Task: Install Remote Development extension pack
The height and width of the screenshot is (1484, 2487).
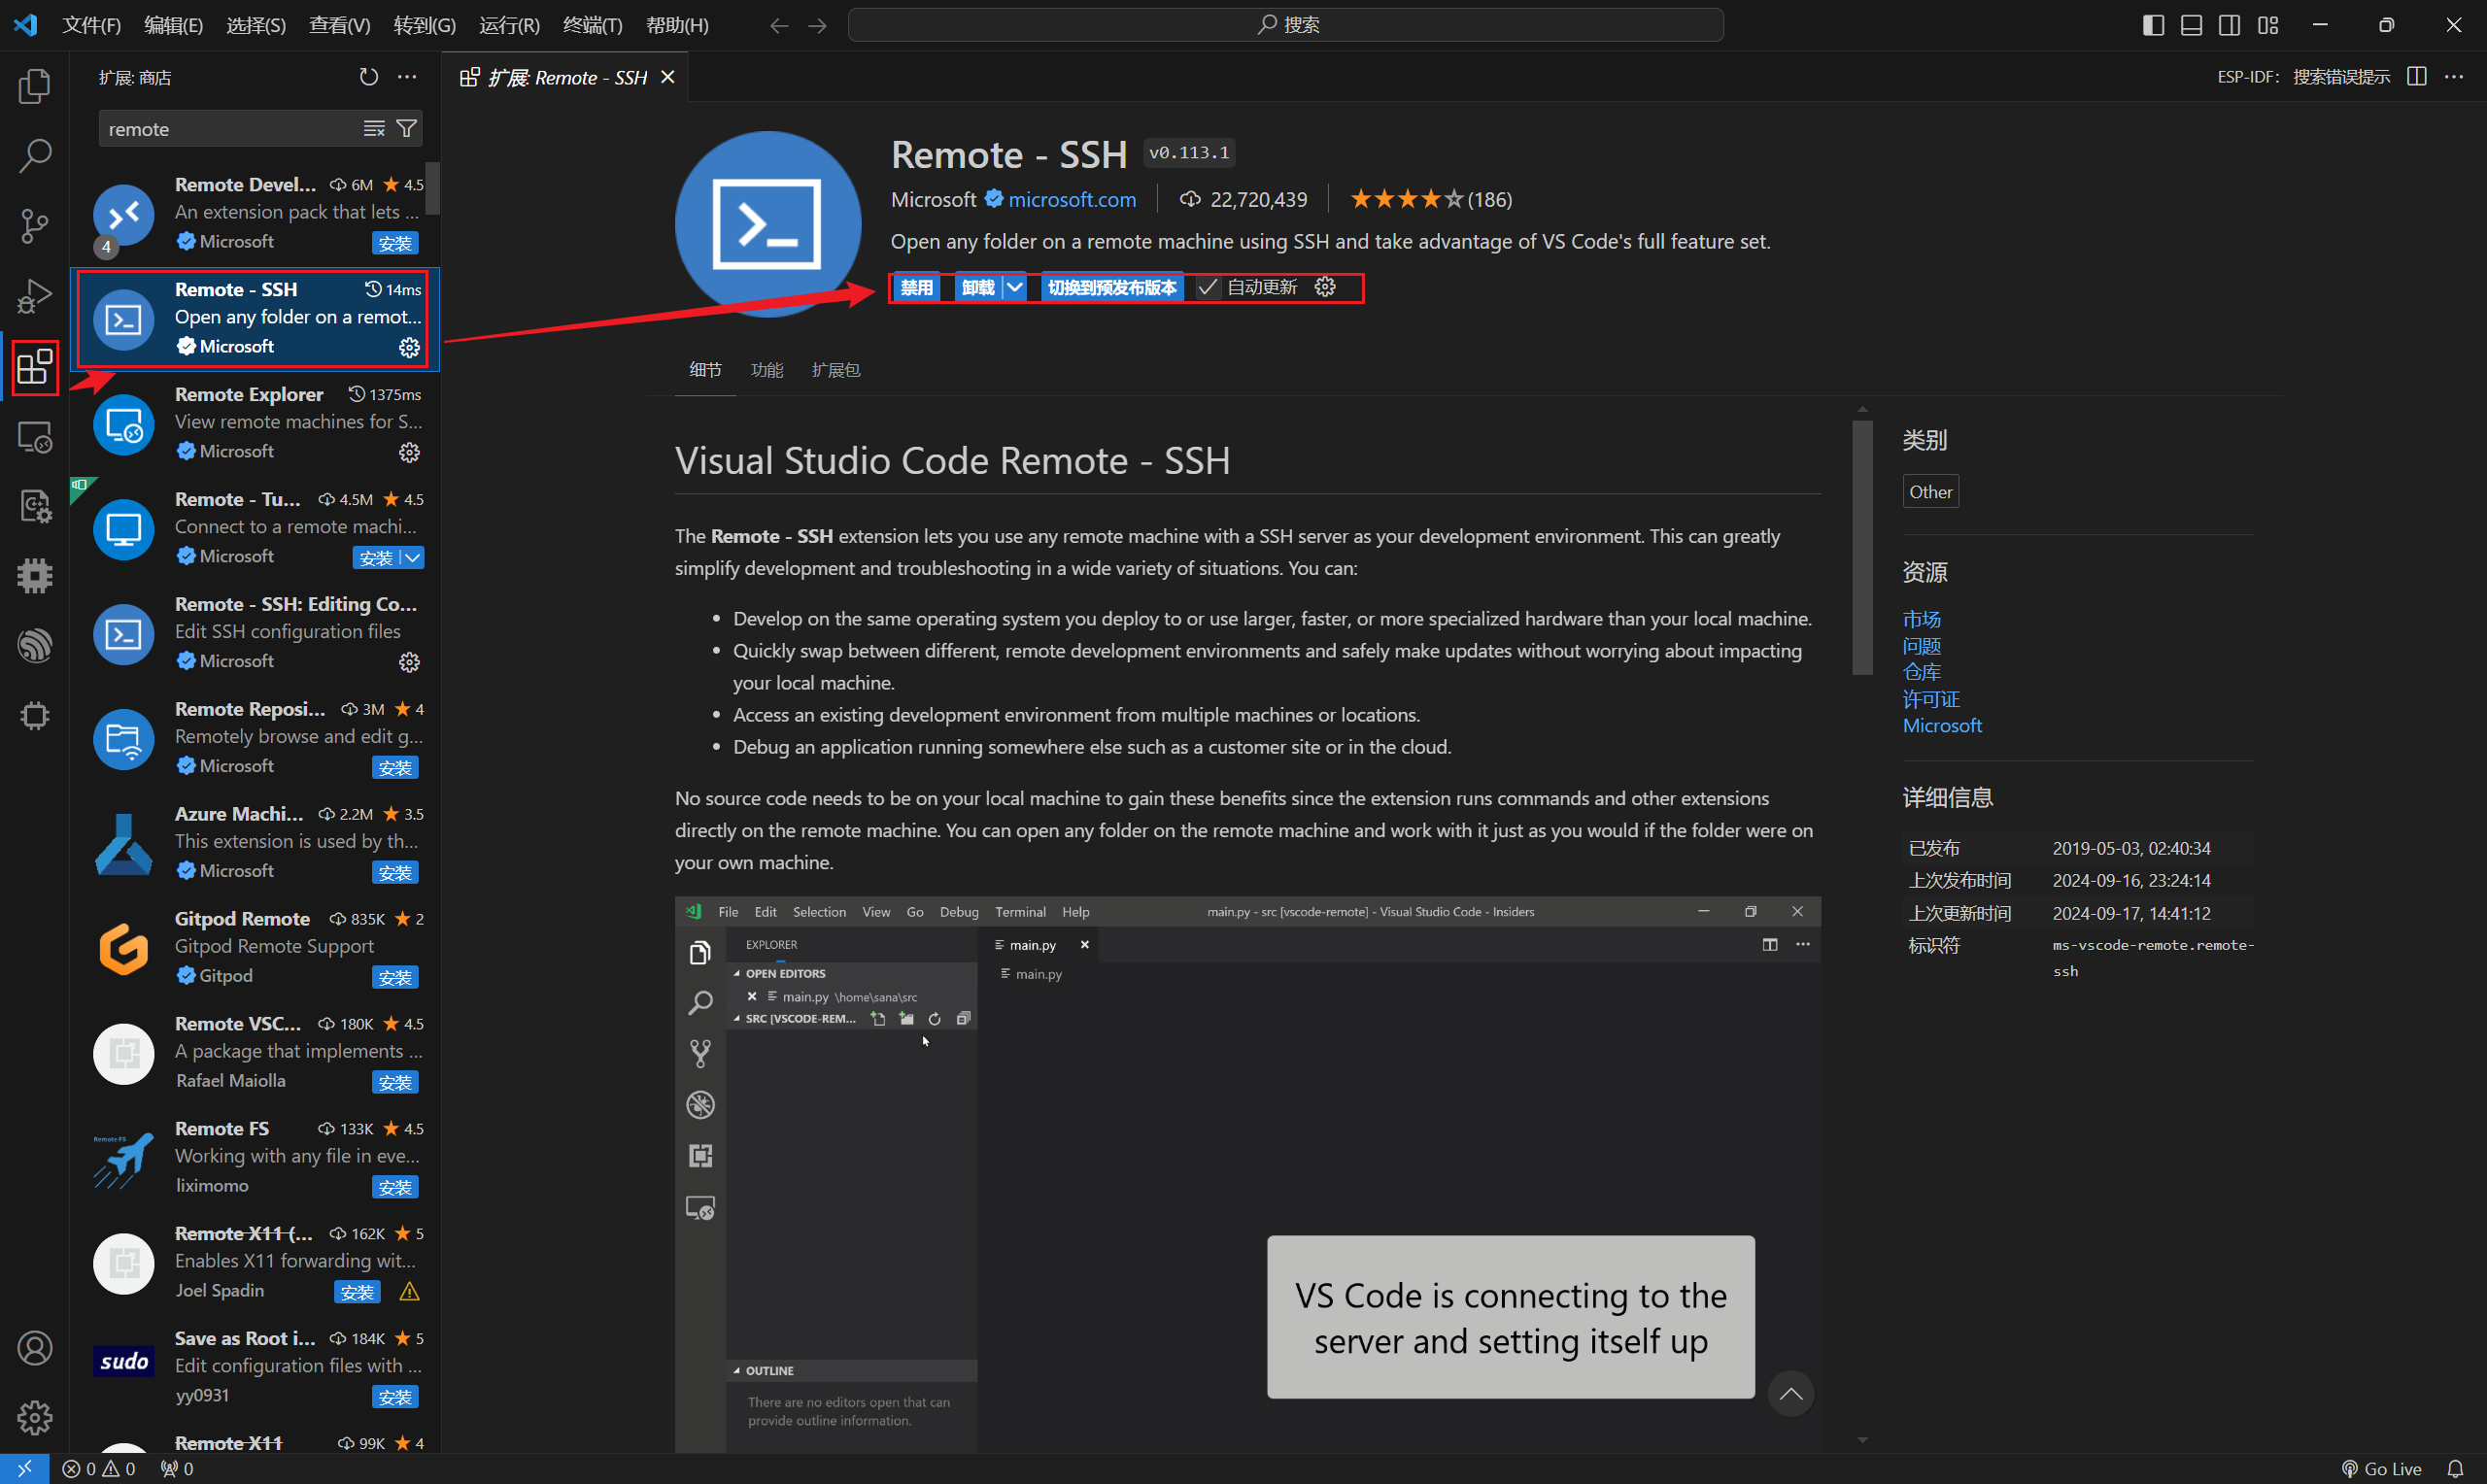Action: [x=395, y=243]
